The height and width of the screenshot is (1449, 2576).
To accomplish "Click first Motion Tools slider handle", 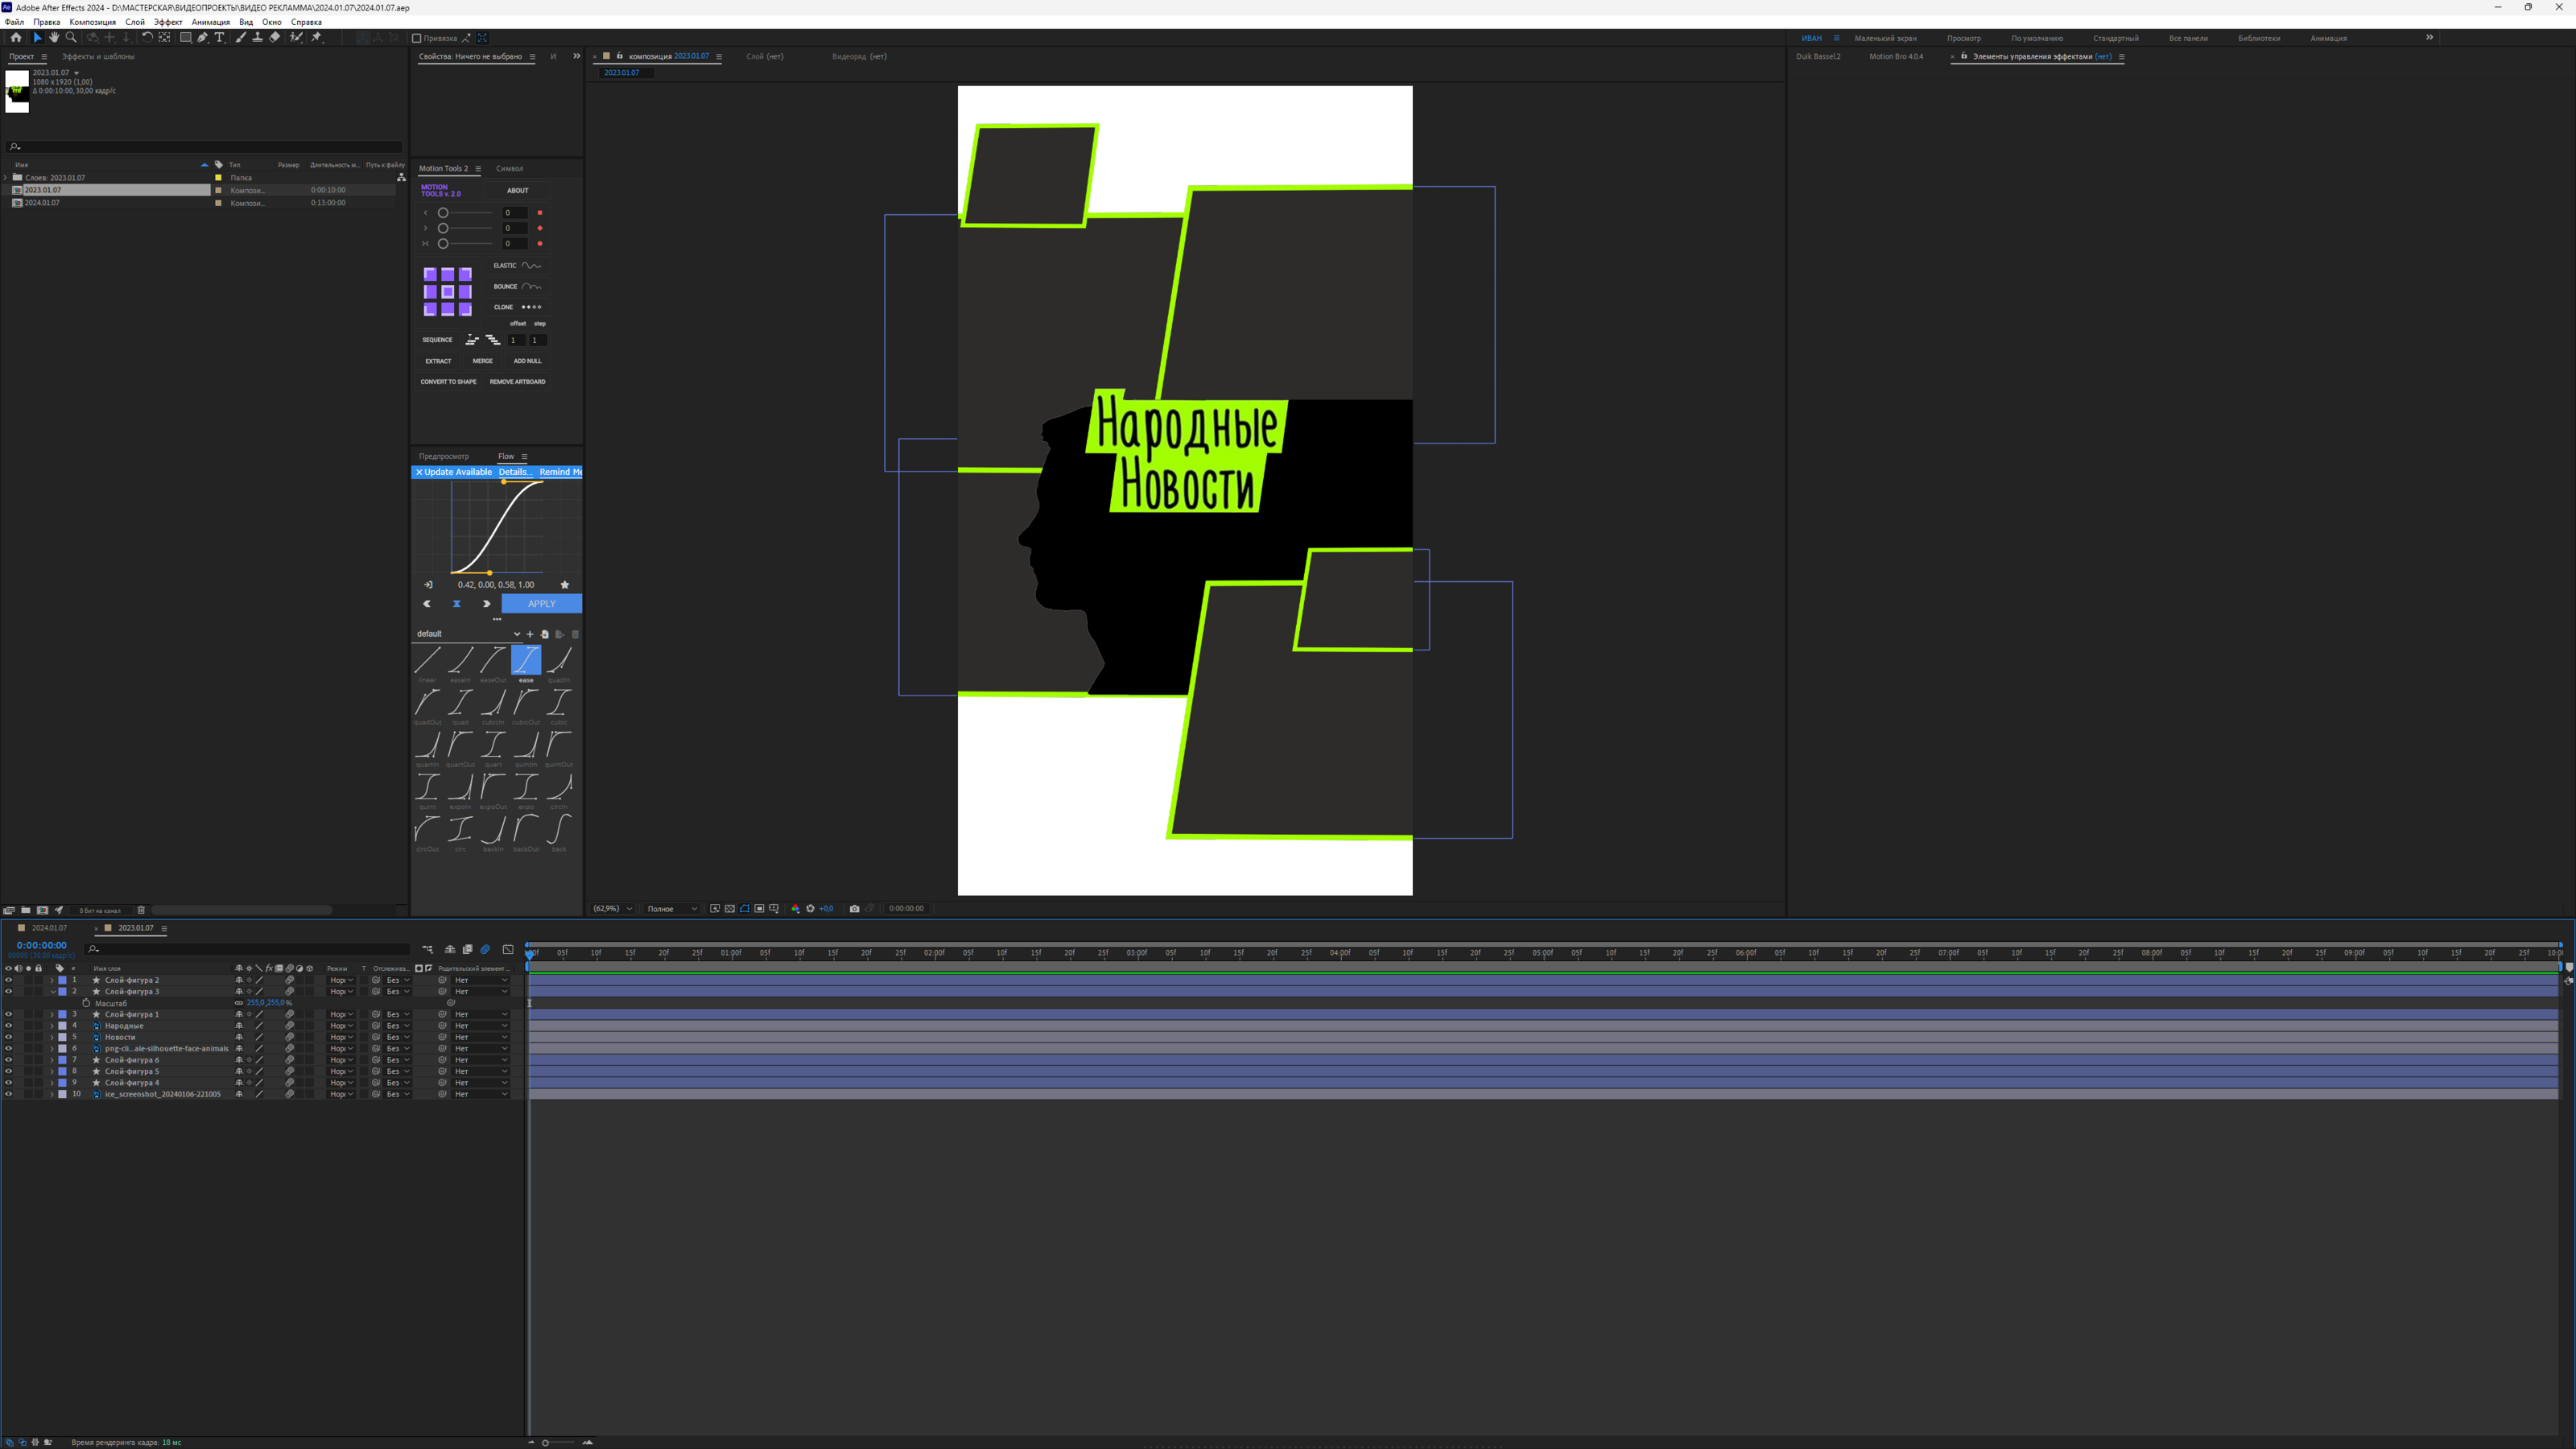I will (443, 213).
